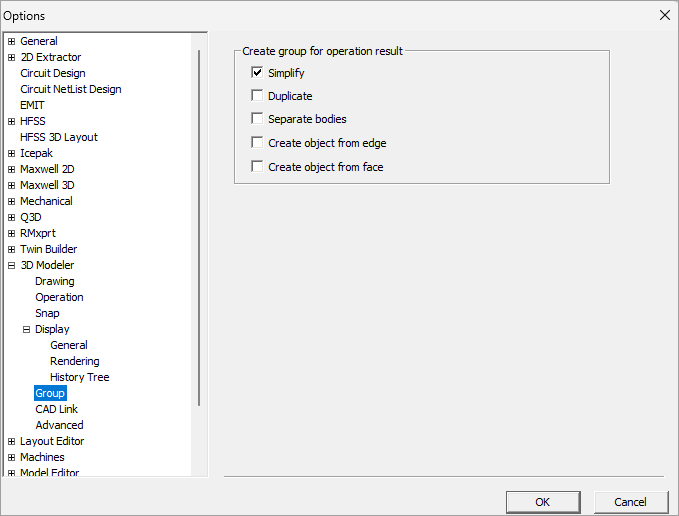This screenshot has height=516, width=679.
Task: Open the Snap options page
Action: click(x=47, y=313)
